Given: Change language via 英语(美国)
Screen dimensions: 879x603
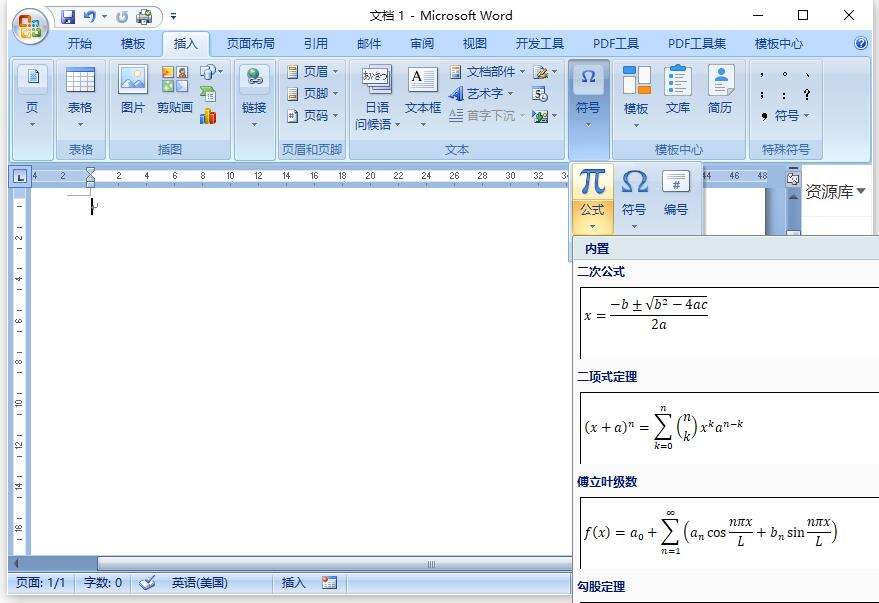Looking at the screenshot, I should point(200,583).
